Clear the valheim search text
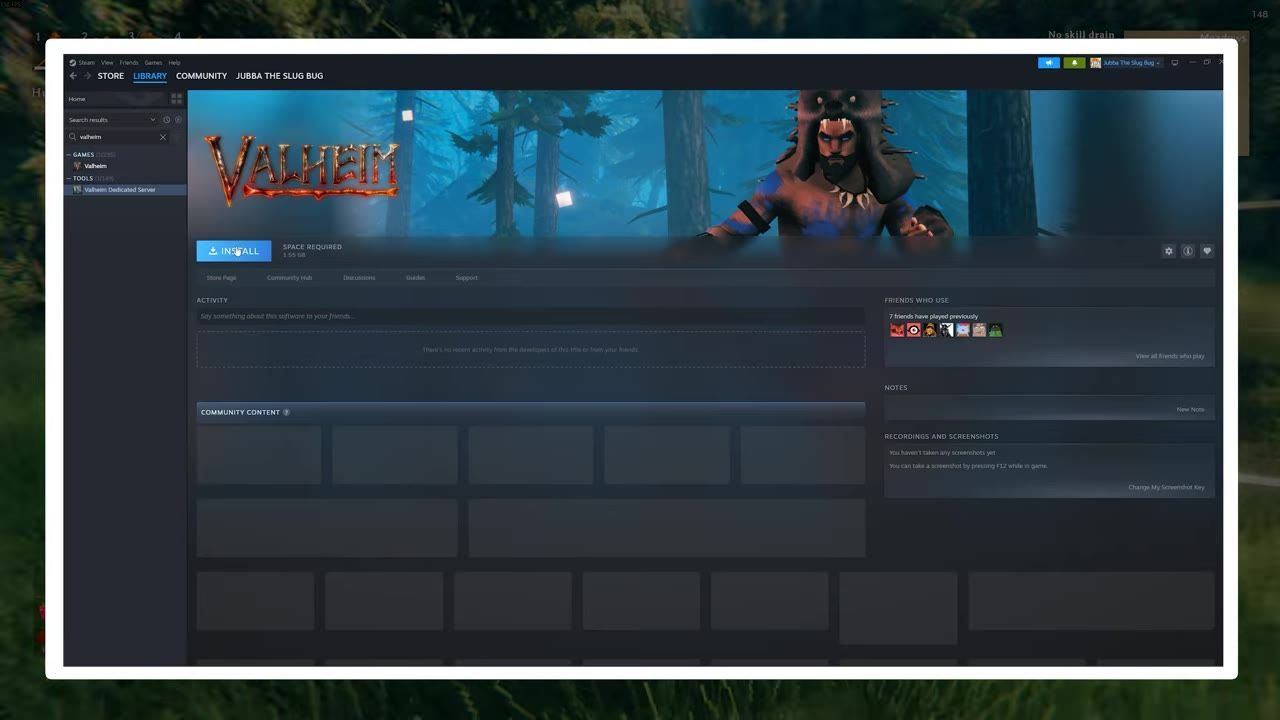This screenshot has height=720, width=1280. tap(163, 137)
